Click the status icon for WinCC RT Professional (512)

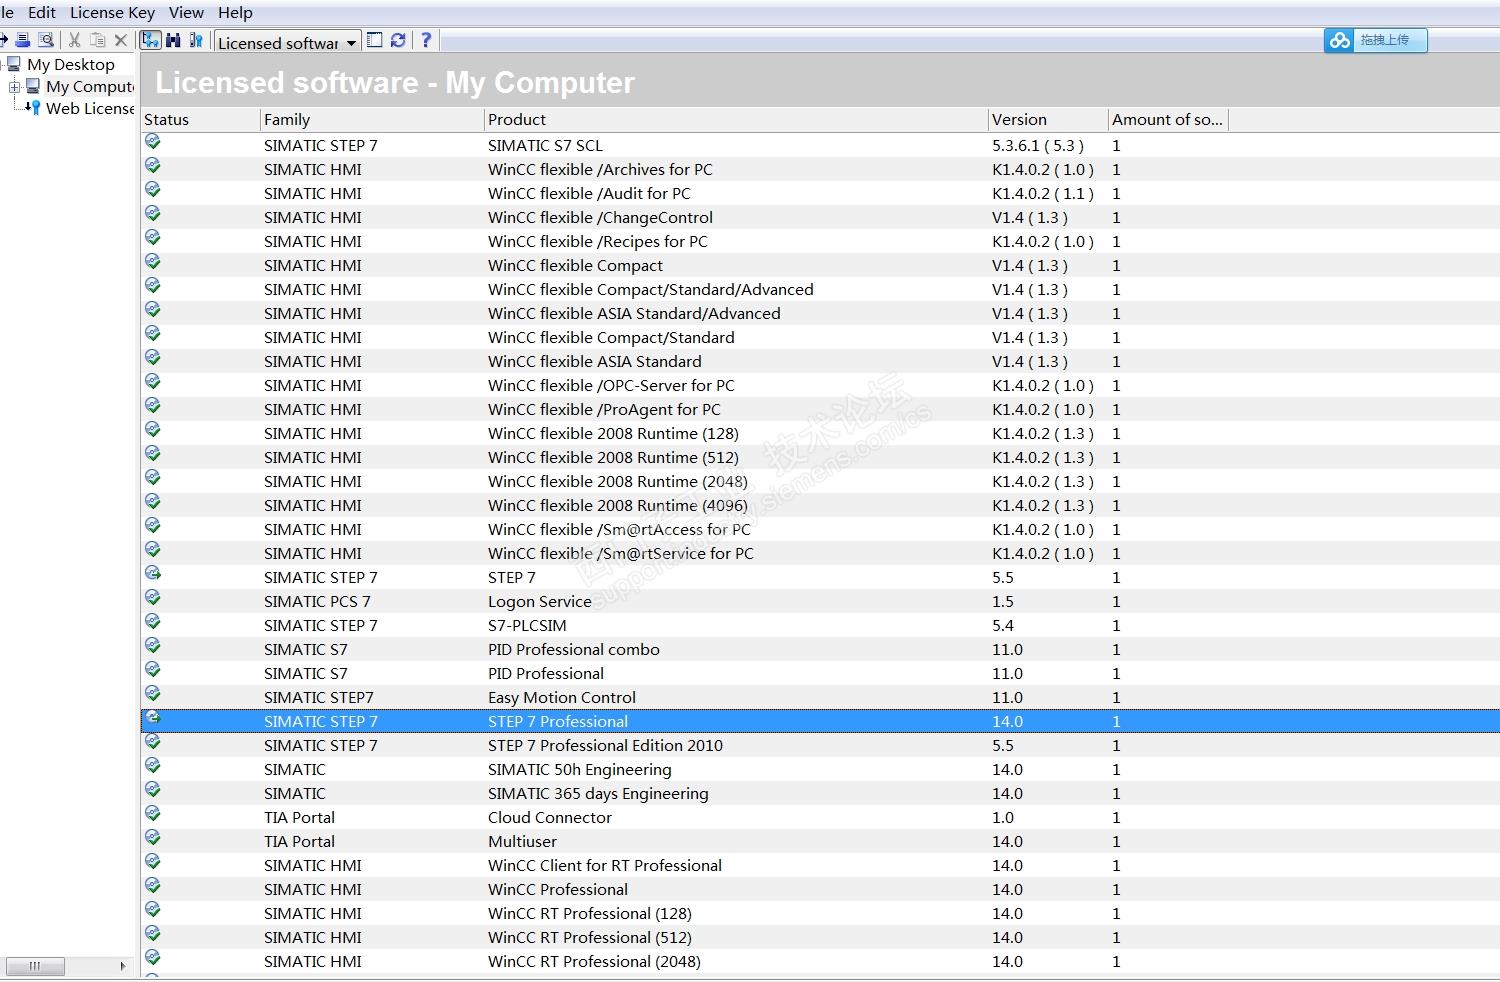coord(153,934)
